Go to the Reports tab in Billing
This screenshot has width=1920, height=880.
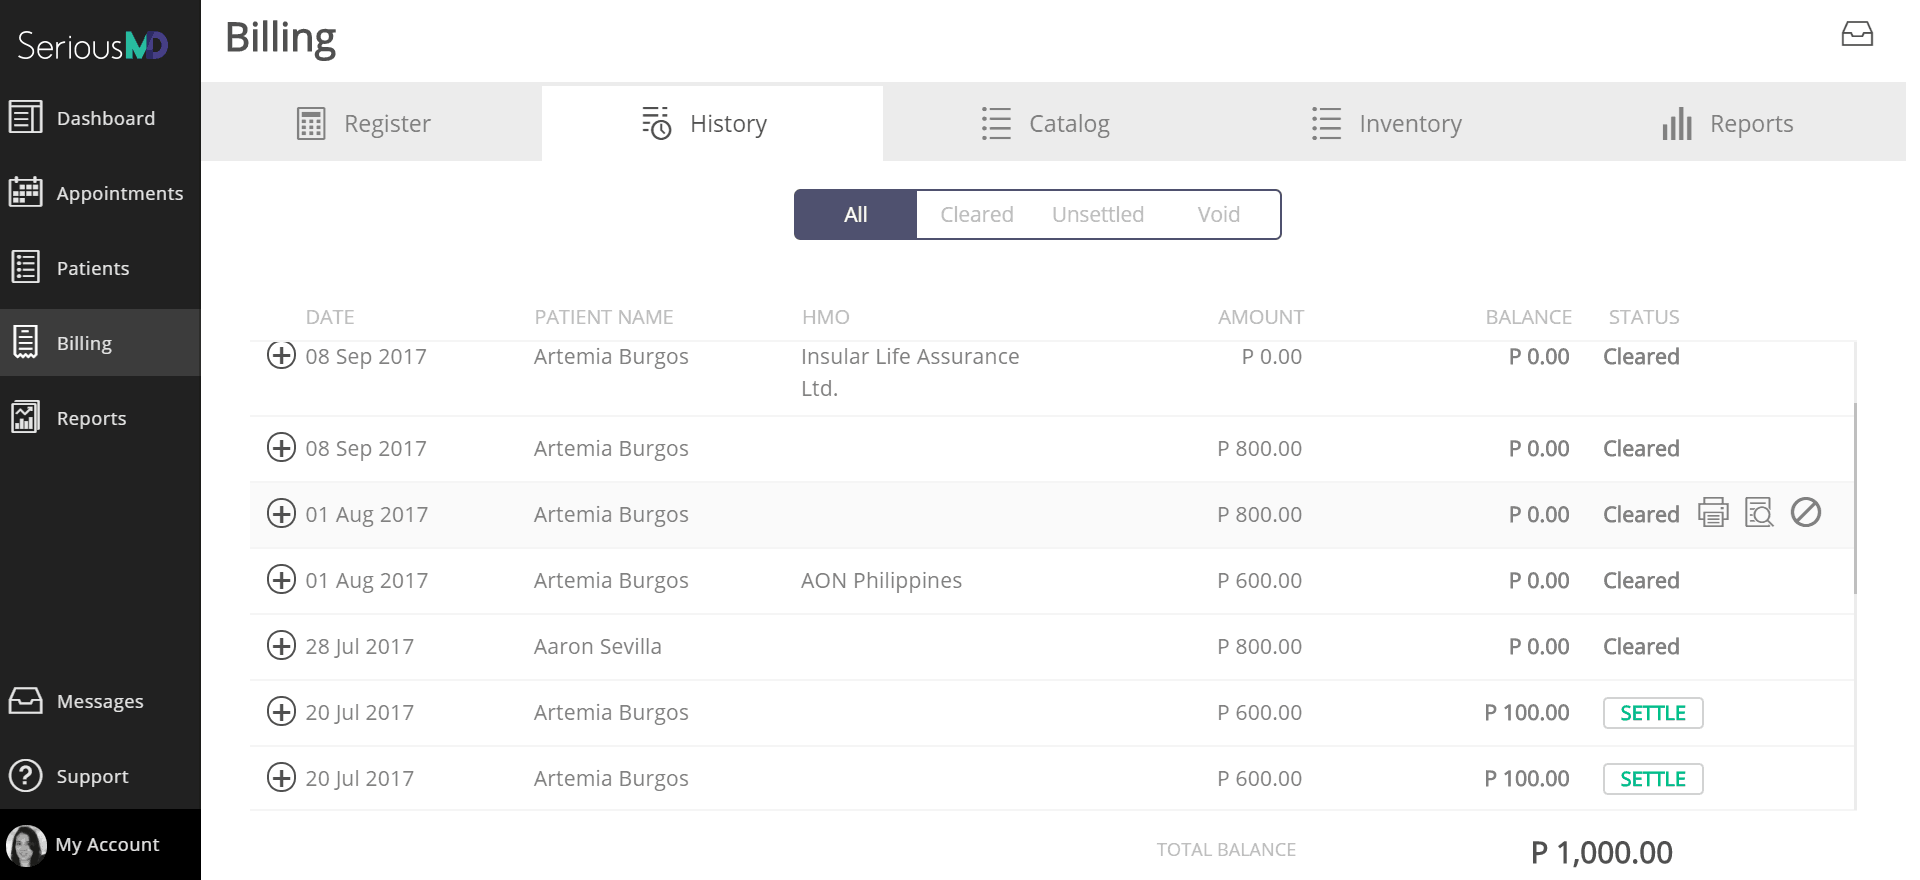pos(1735,123)
